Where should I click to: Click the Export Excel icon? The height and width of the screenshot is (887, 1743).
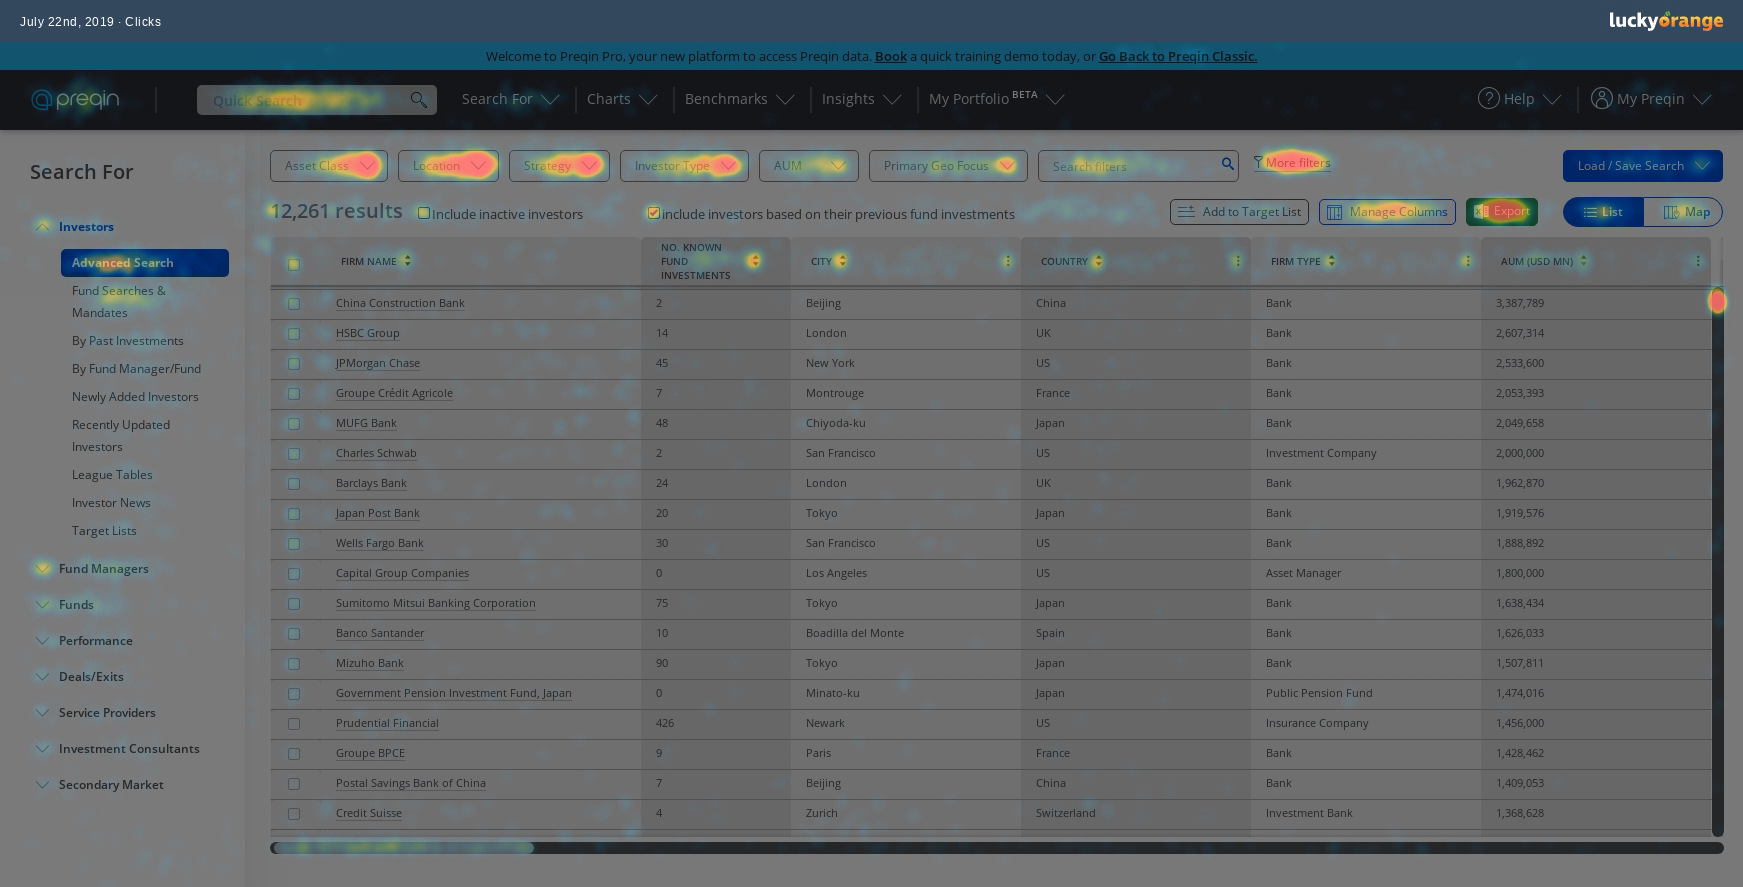point(1481,211)
